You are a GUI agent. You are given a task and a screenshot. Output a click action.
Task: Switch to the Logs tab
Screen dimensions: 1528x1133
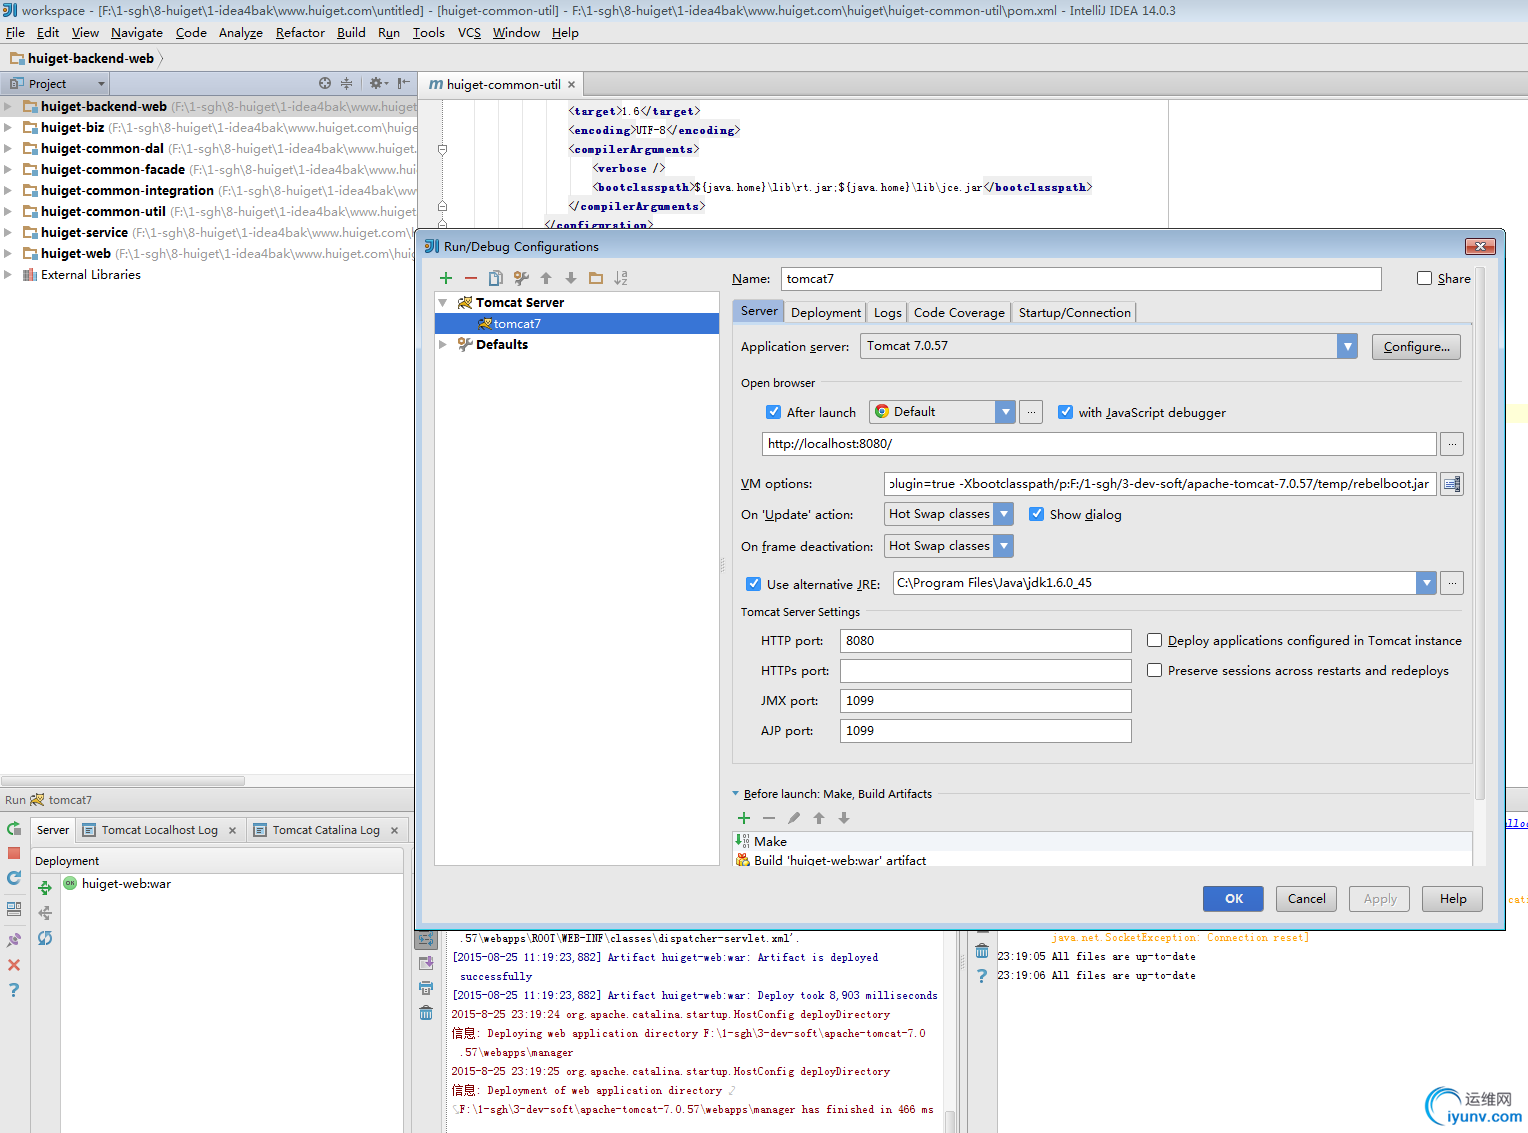(888, 313)
